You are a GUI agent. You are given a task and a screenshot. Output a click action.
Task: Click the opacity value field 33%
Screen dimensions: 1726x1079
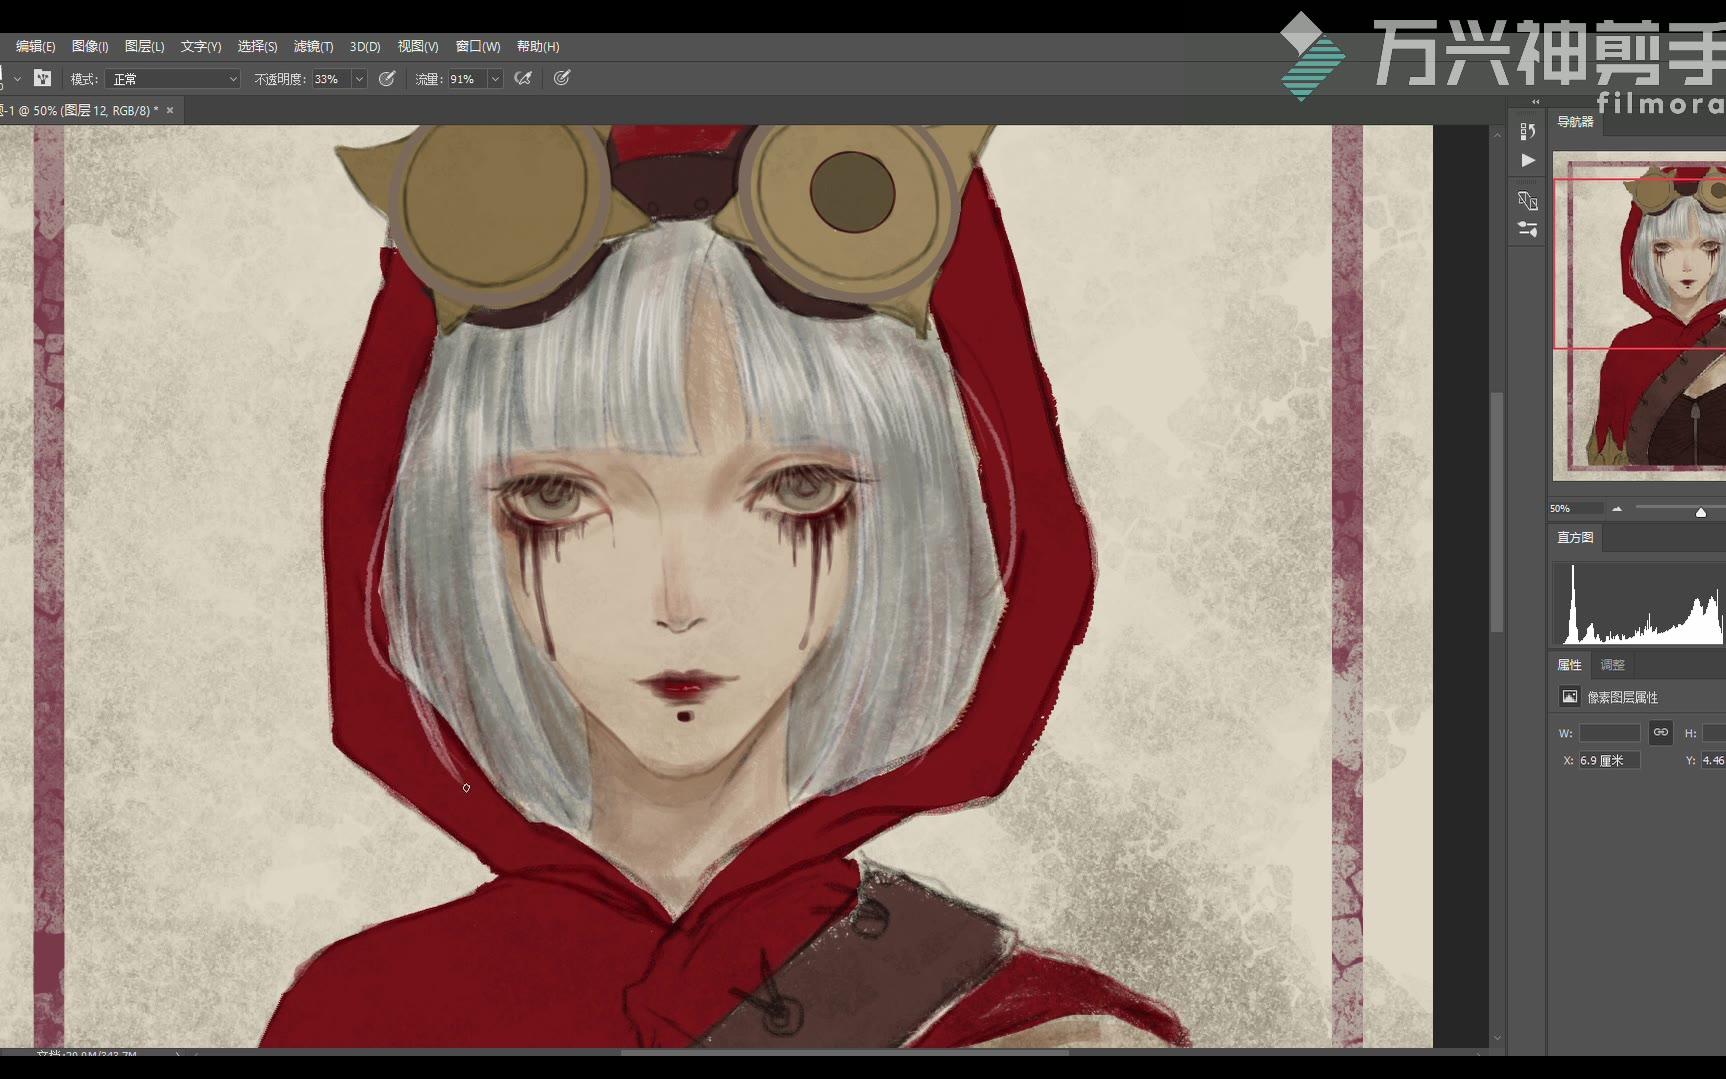pos(331,79)
